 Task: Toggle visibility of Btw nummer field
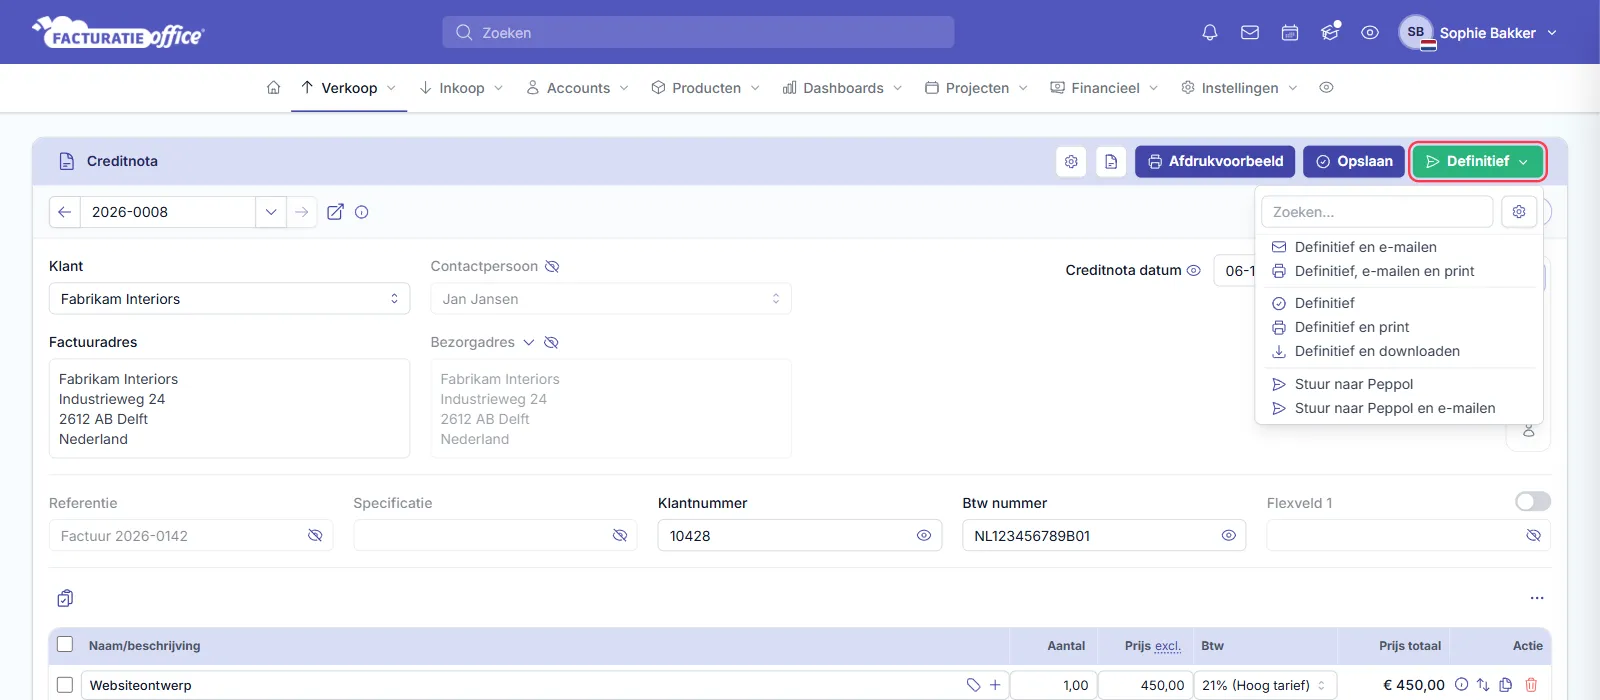click(1229, 536)
